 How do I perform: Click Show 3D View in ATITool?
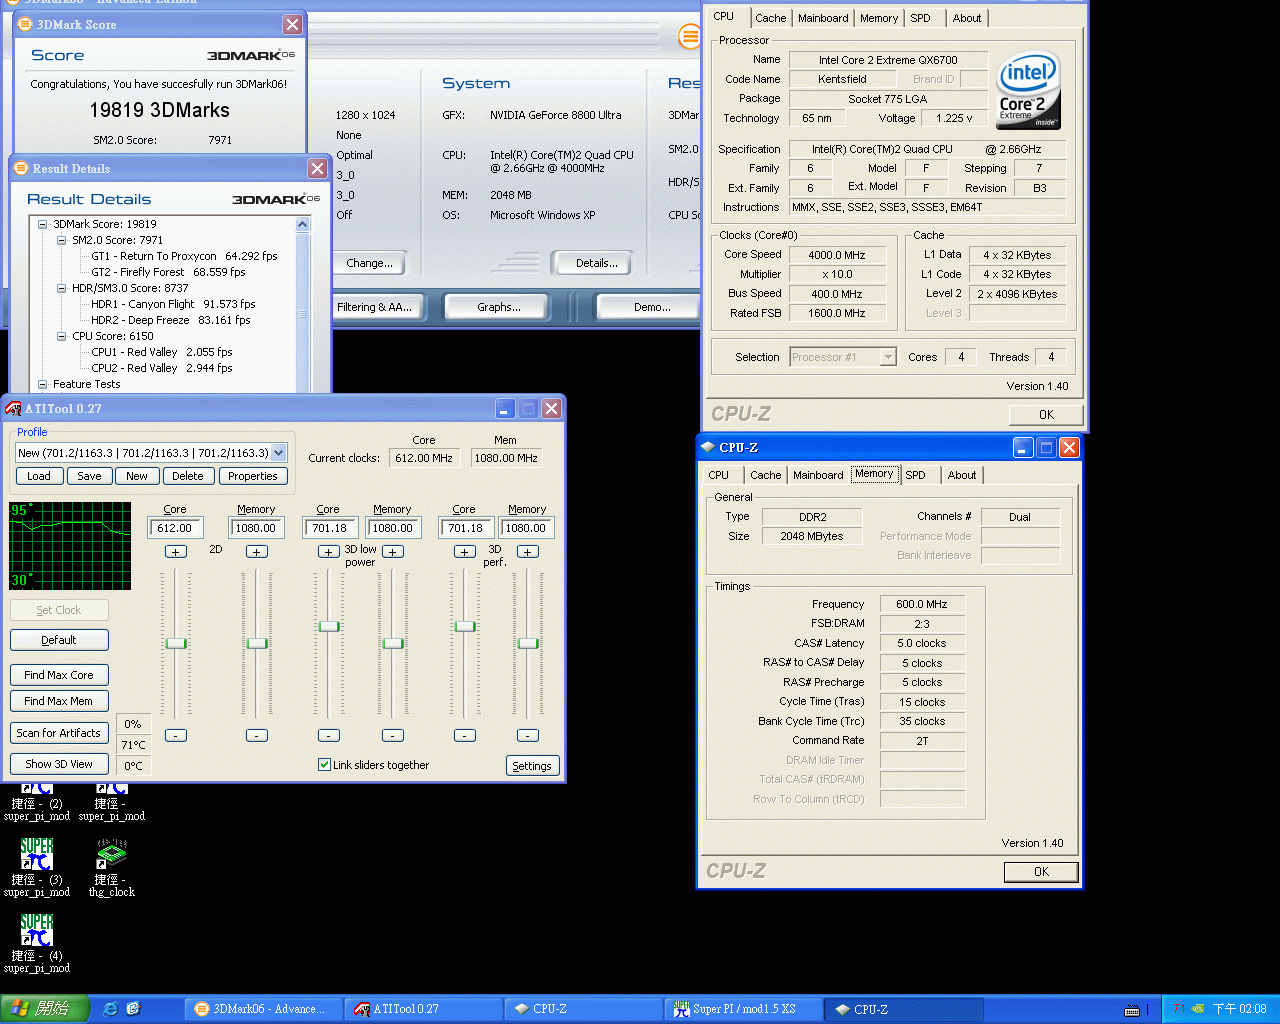(59, 764)
